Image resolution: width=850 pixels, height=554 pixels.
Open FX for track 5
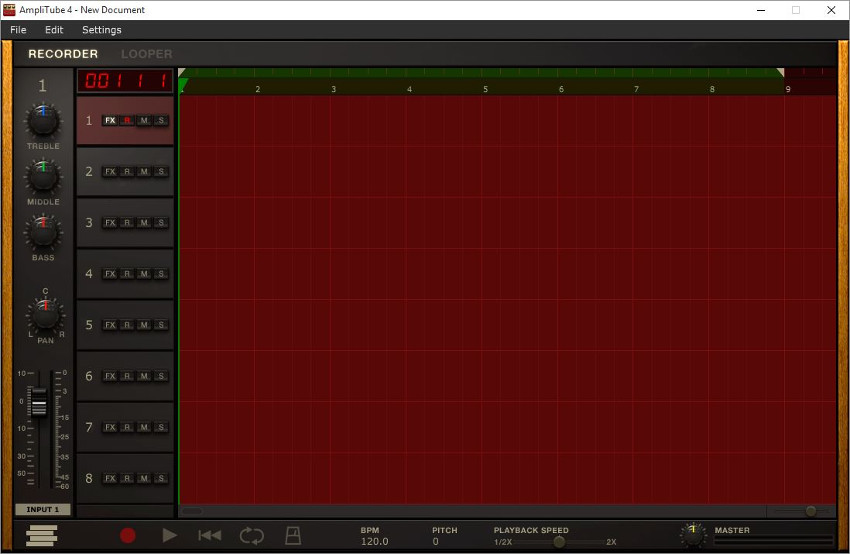click(110, 325)
